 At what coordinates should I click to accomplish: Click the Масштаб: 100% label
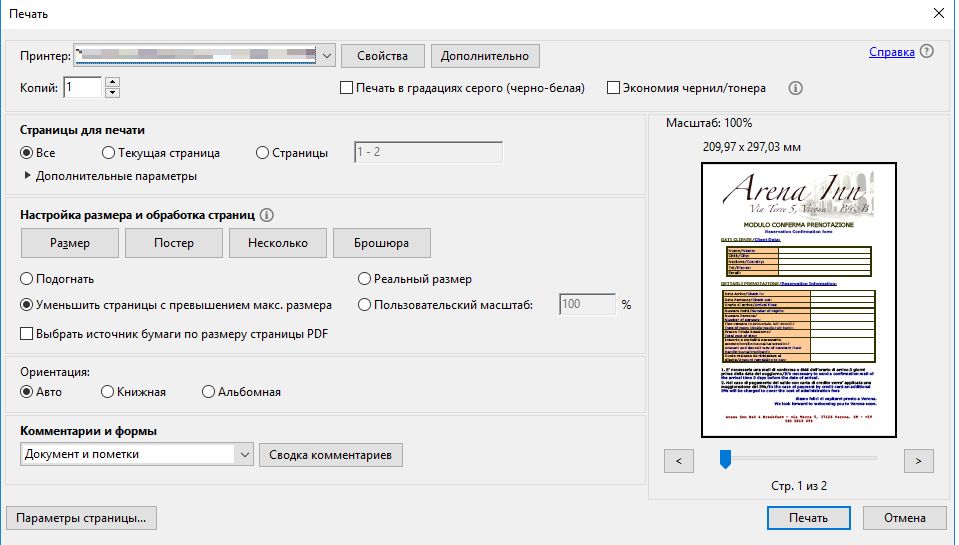tap(709, 123)
